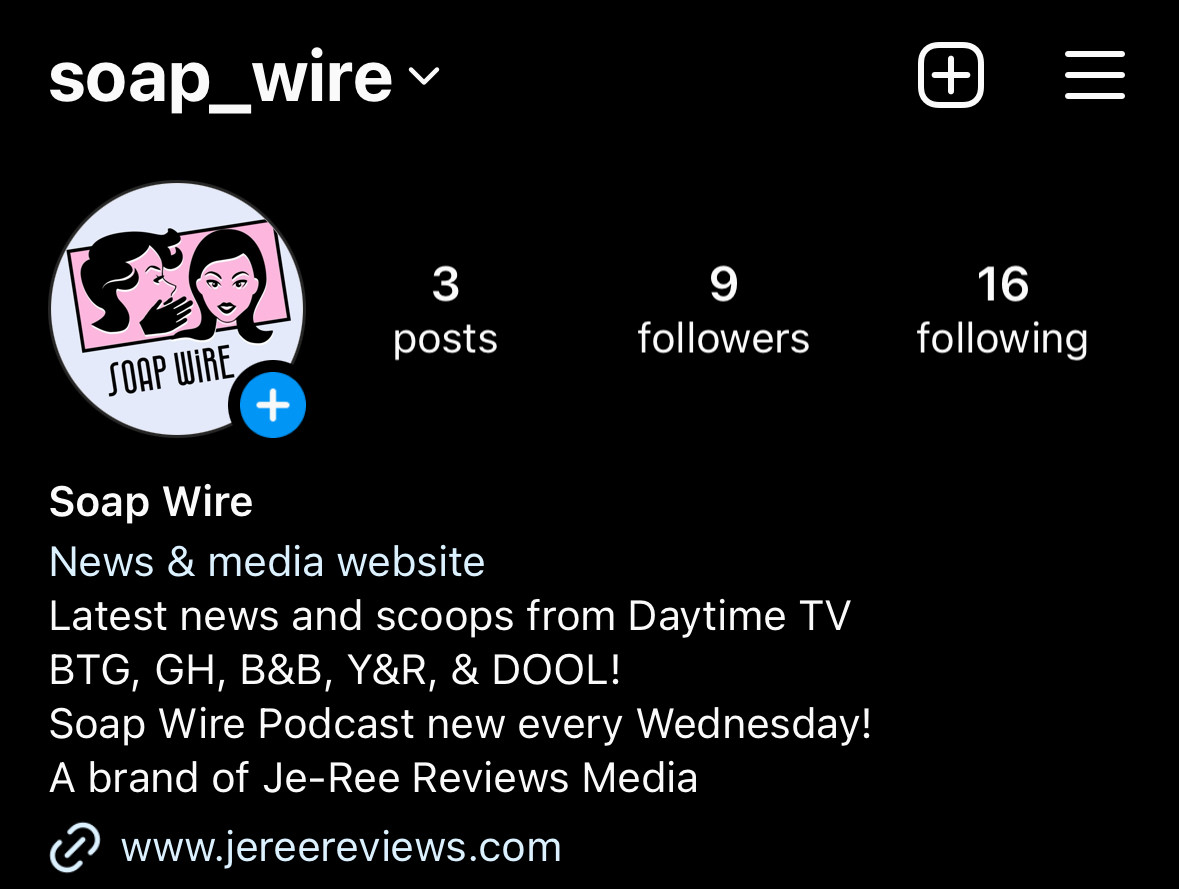Select the "BTG, GH, B&B, Y&R" bio line
Screen dimensions: 1179x889
pos(335,669)
